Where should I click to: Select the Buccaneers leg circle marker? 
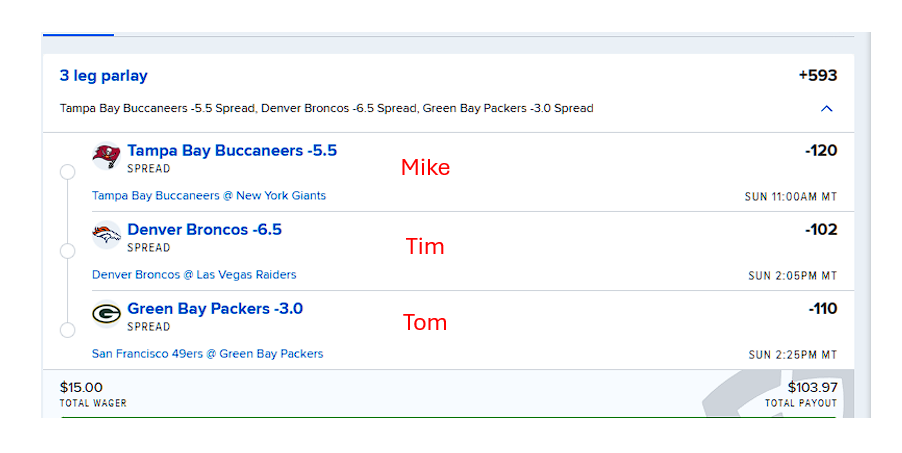click(68, 172)
